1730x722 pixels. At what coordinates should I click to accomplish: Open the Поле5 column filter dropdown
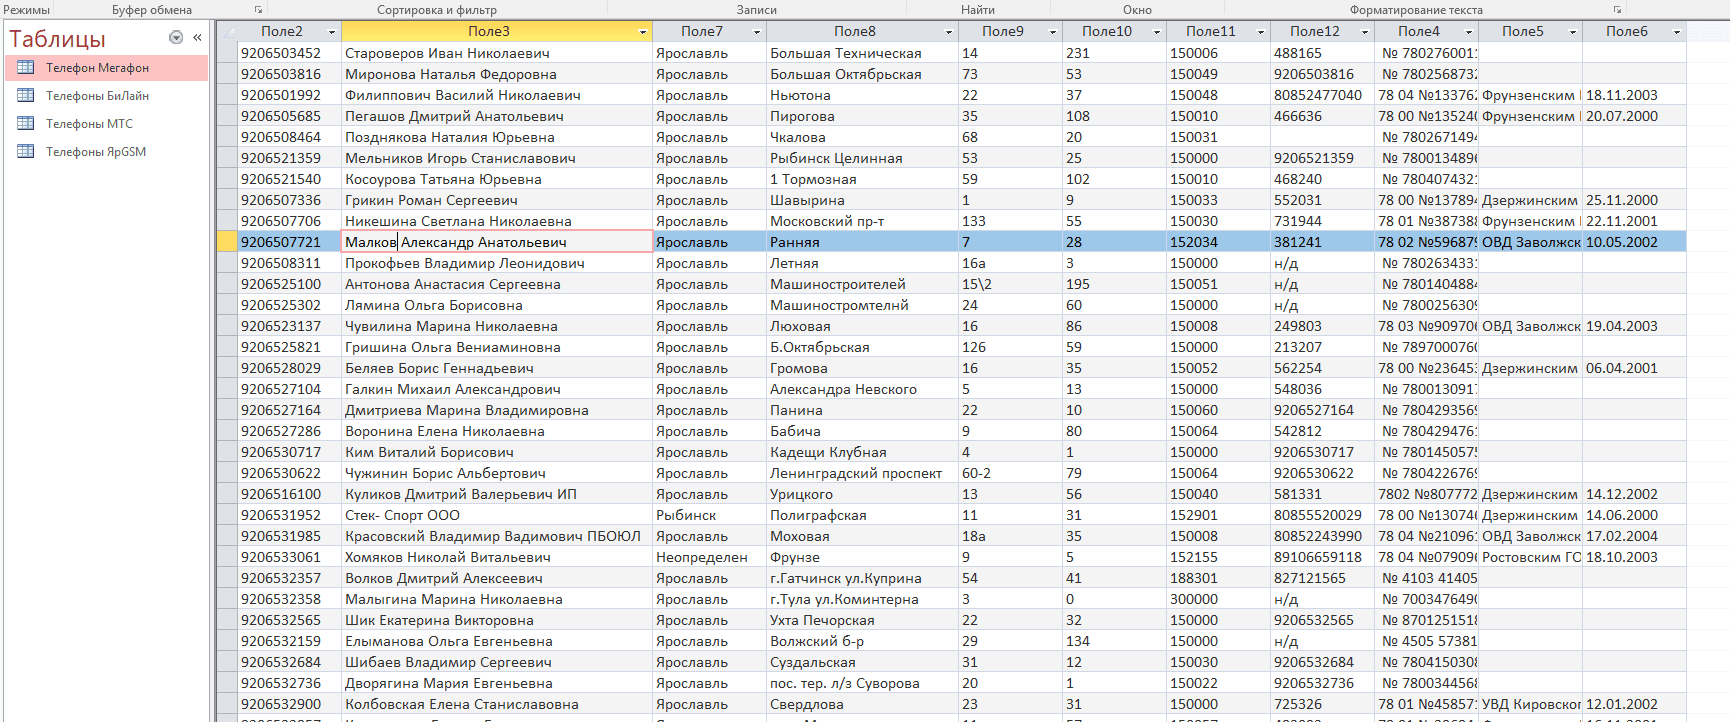tap(1572, 32)
